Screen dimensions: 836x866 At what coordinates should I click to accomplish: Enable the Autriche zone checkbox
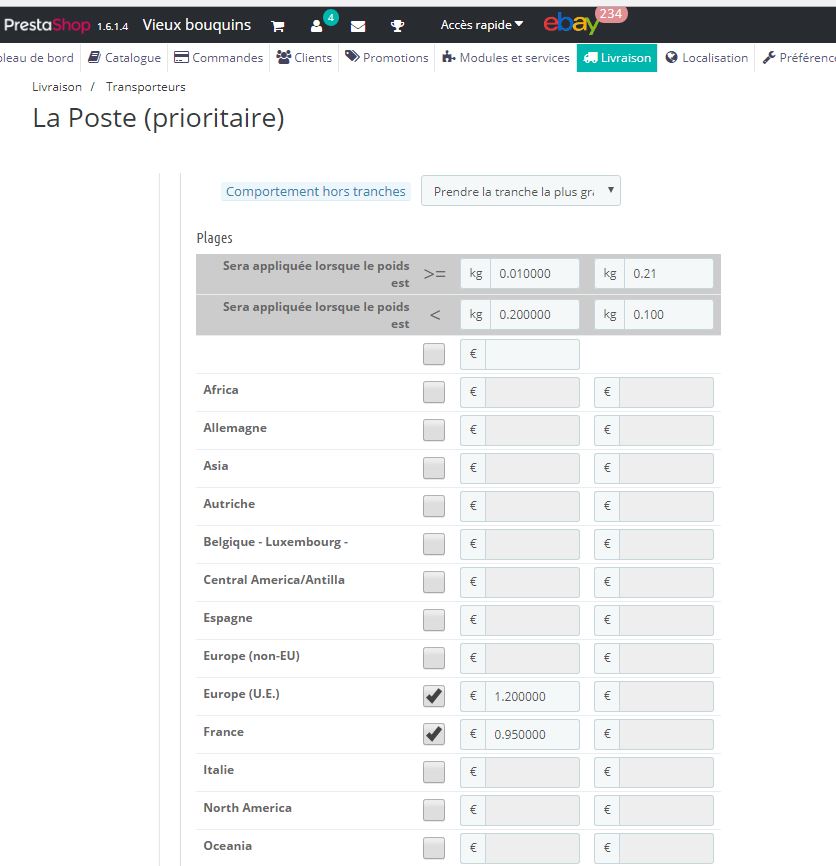point(434,506)
